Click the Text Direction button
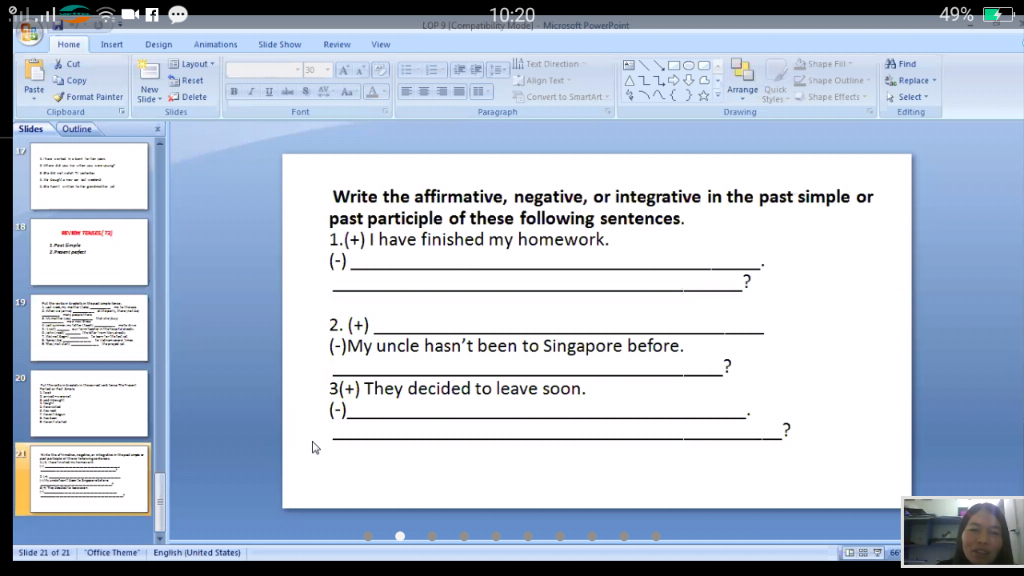Viewport: 1024px width, 576px height. [550, 64]
